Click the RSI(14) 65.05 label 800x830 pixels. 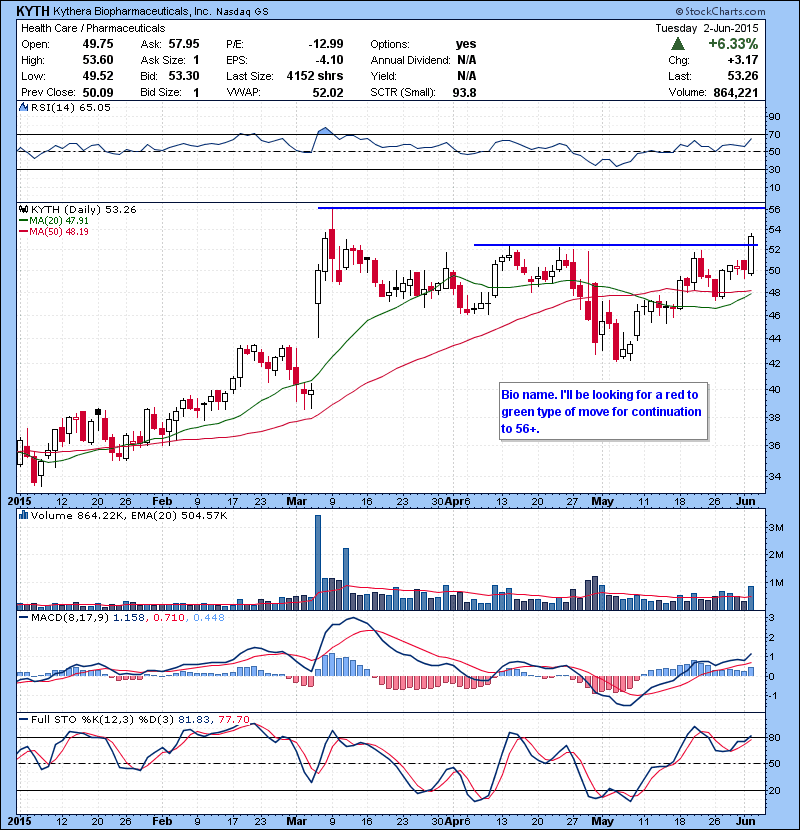pyautogui.click(x=71, y=107)
